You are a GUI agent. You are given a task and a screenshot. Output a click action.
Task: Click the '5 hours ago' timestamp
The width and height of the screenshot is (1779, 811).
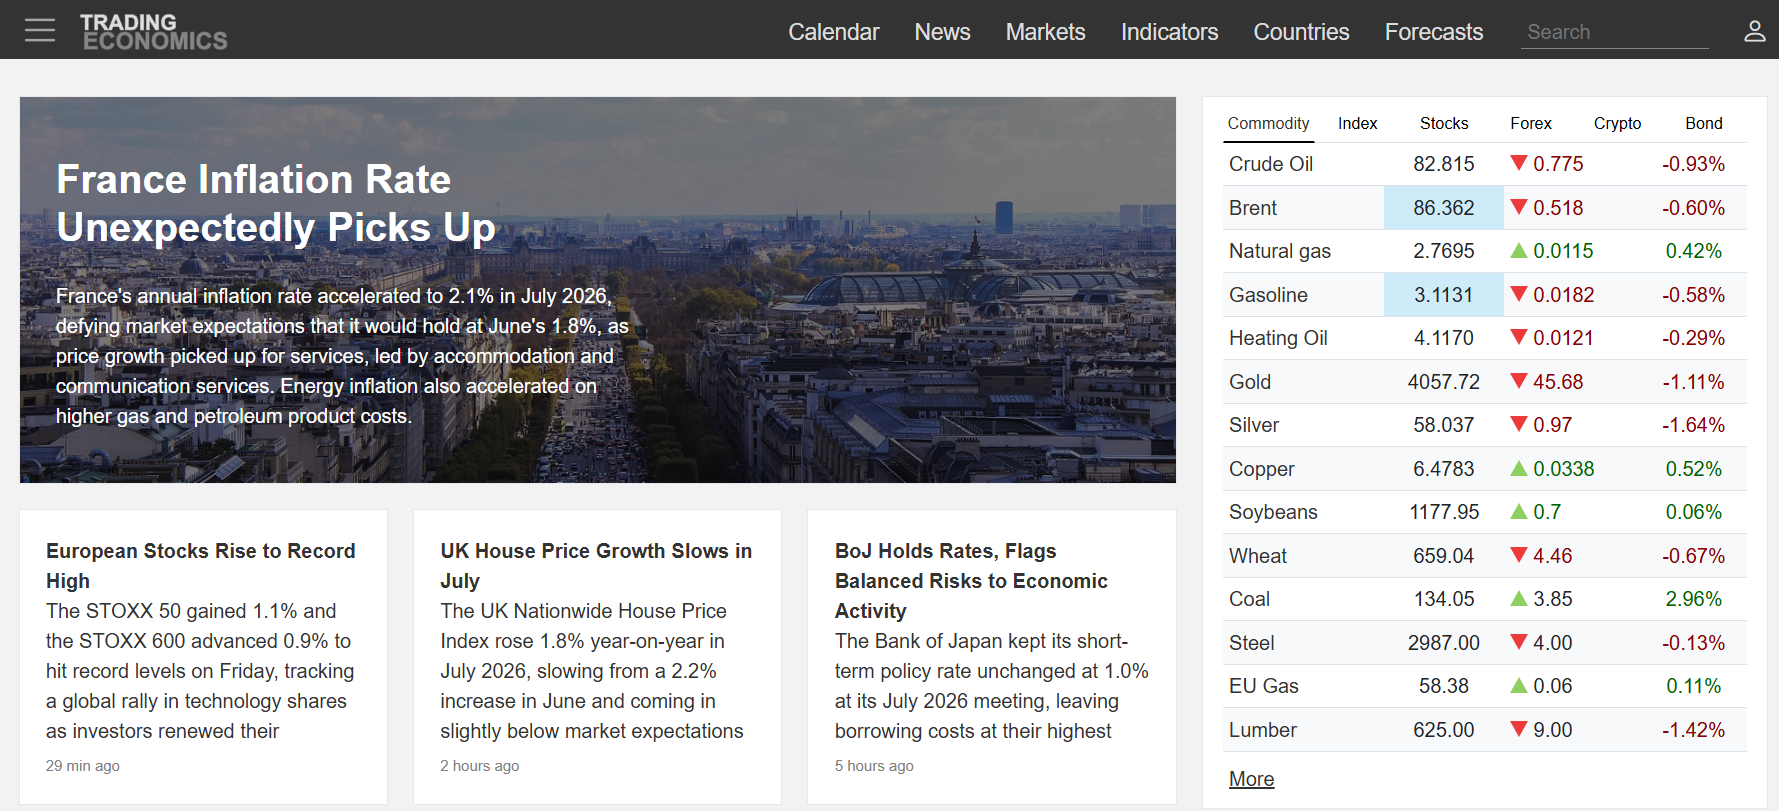[874, 766]
